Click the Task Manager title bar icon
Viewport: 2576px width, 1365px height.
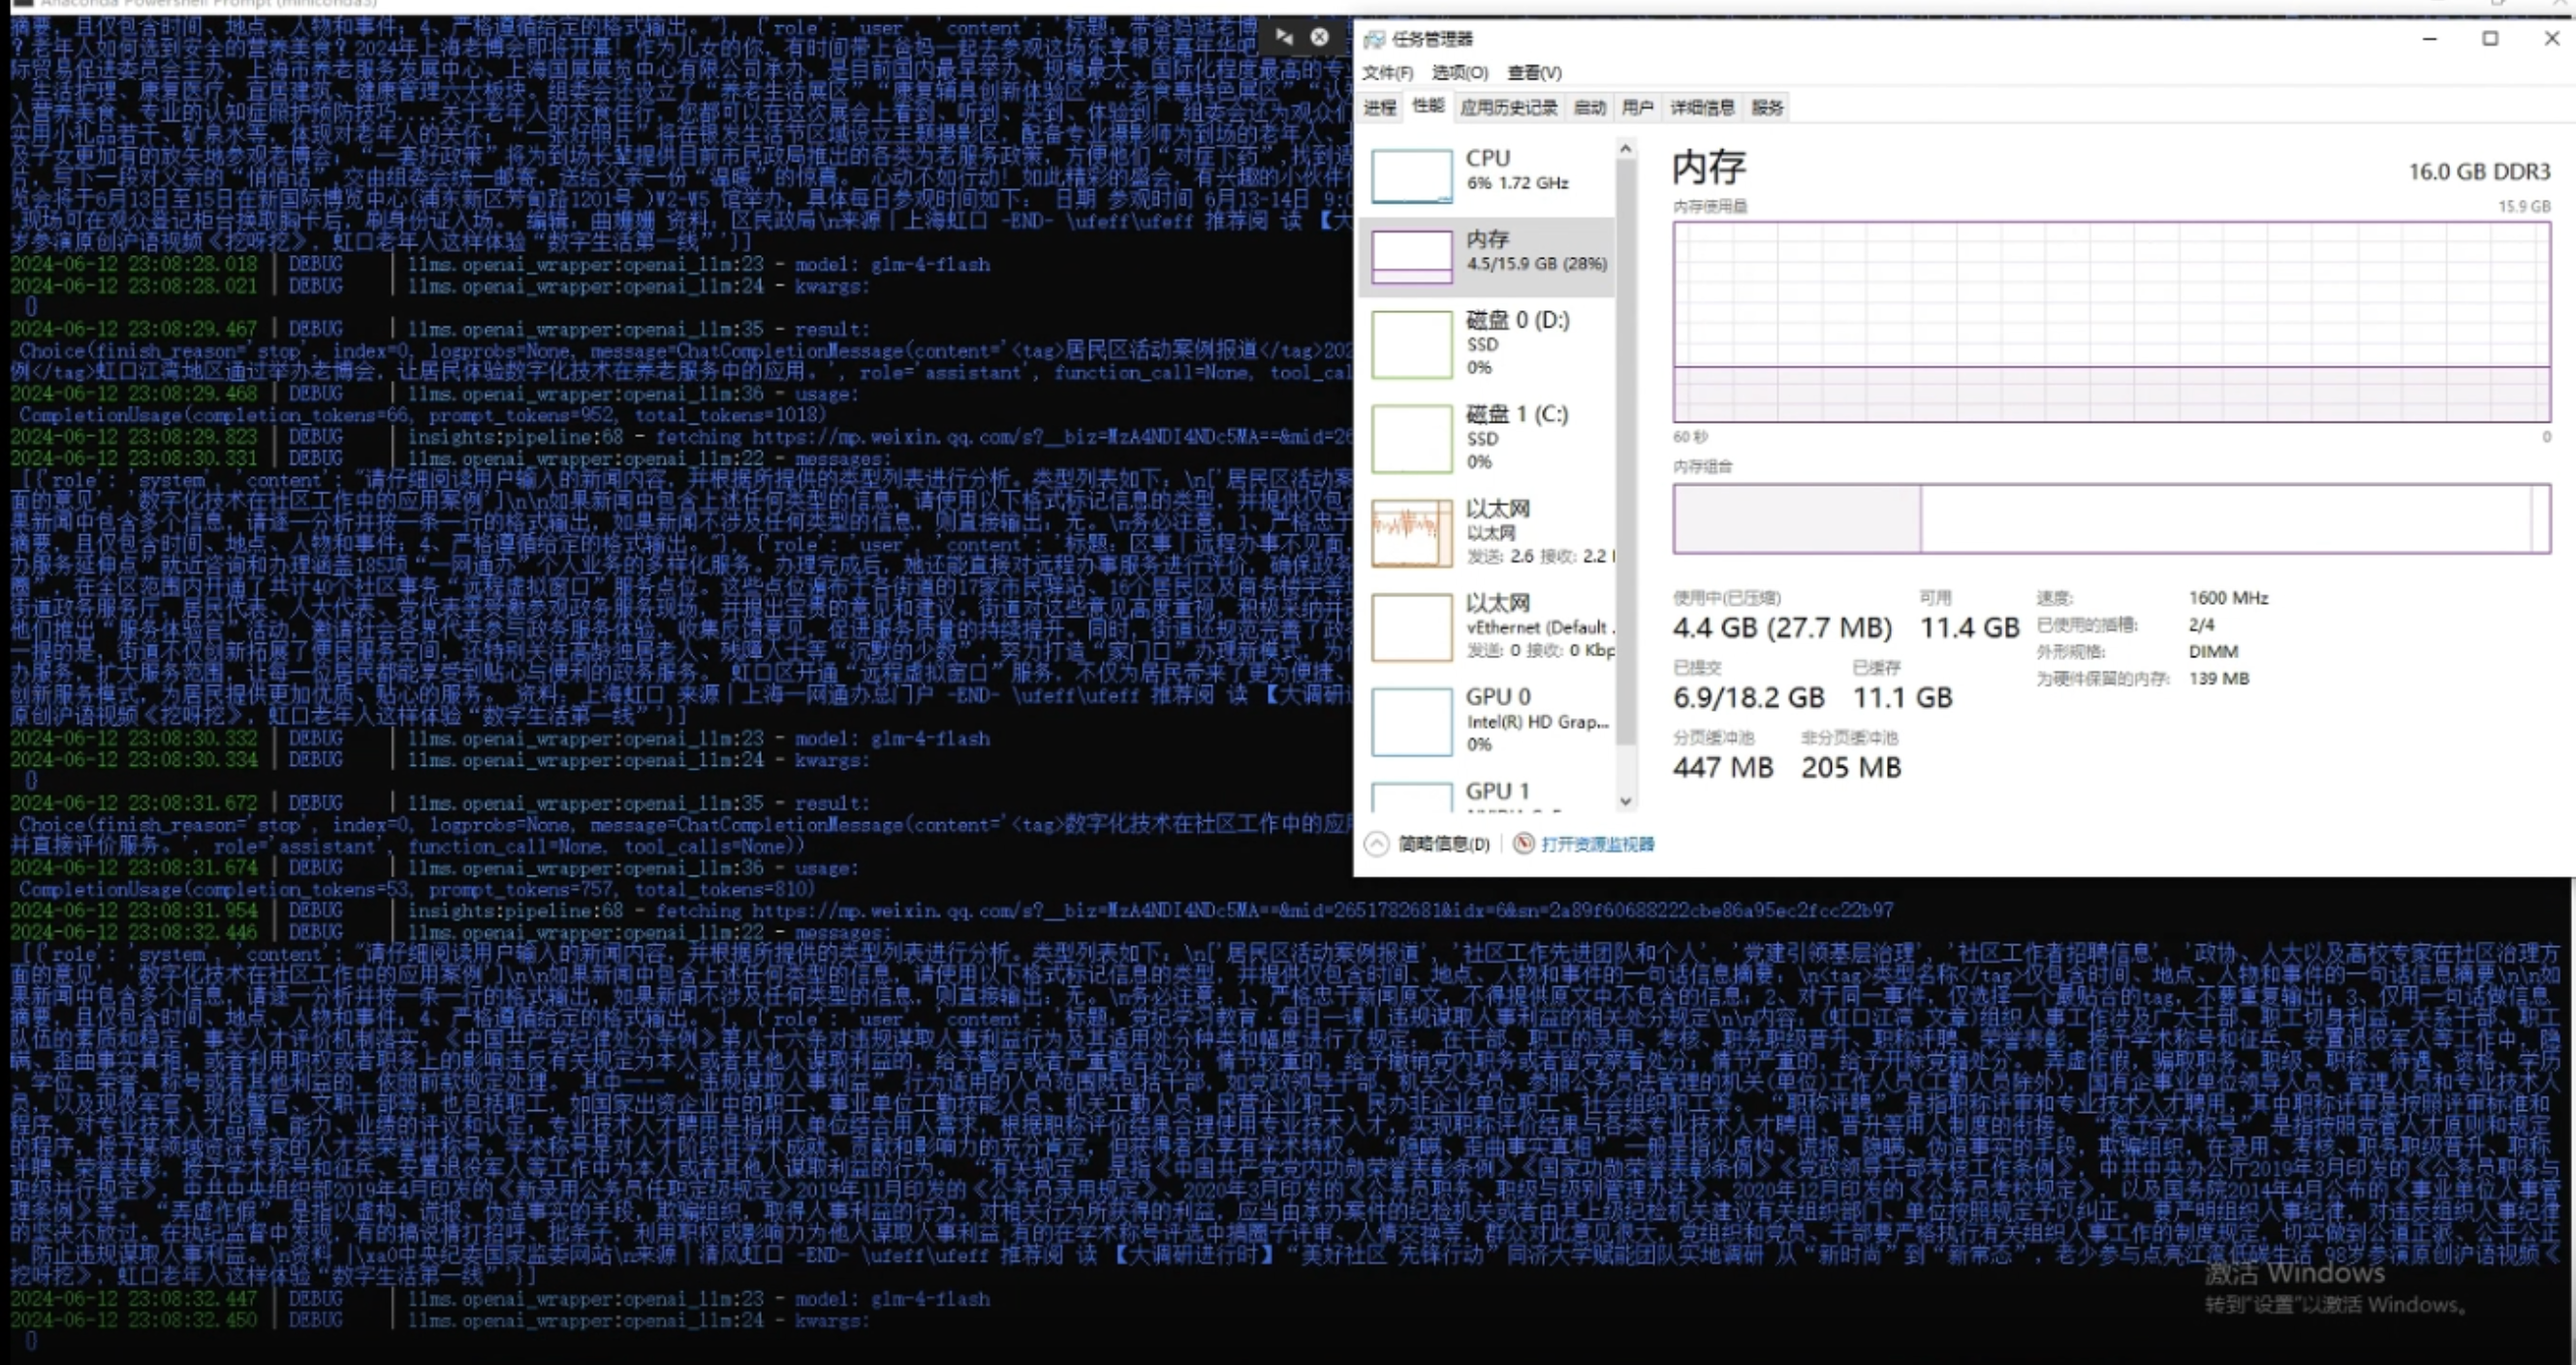coord(1375,39)
